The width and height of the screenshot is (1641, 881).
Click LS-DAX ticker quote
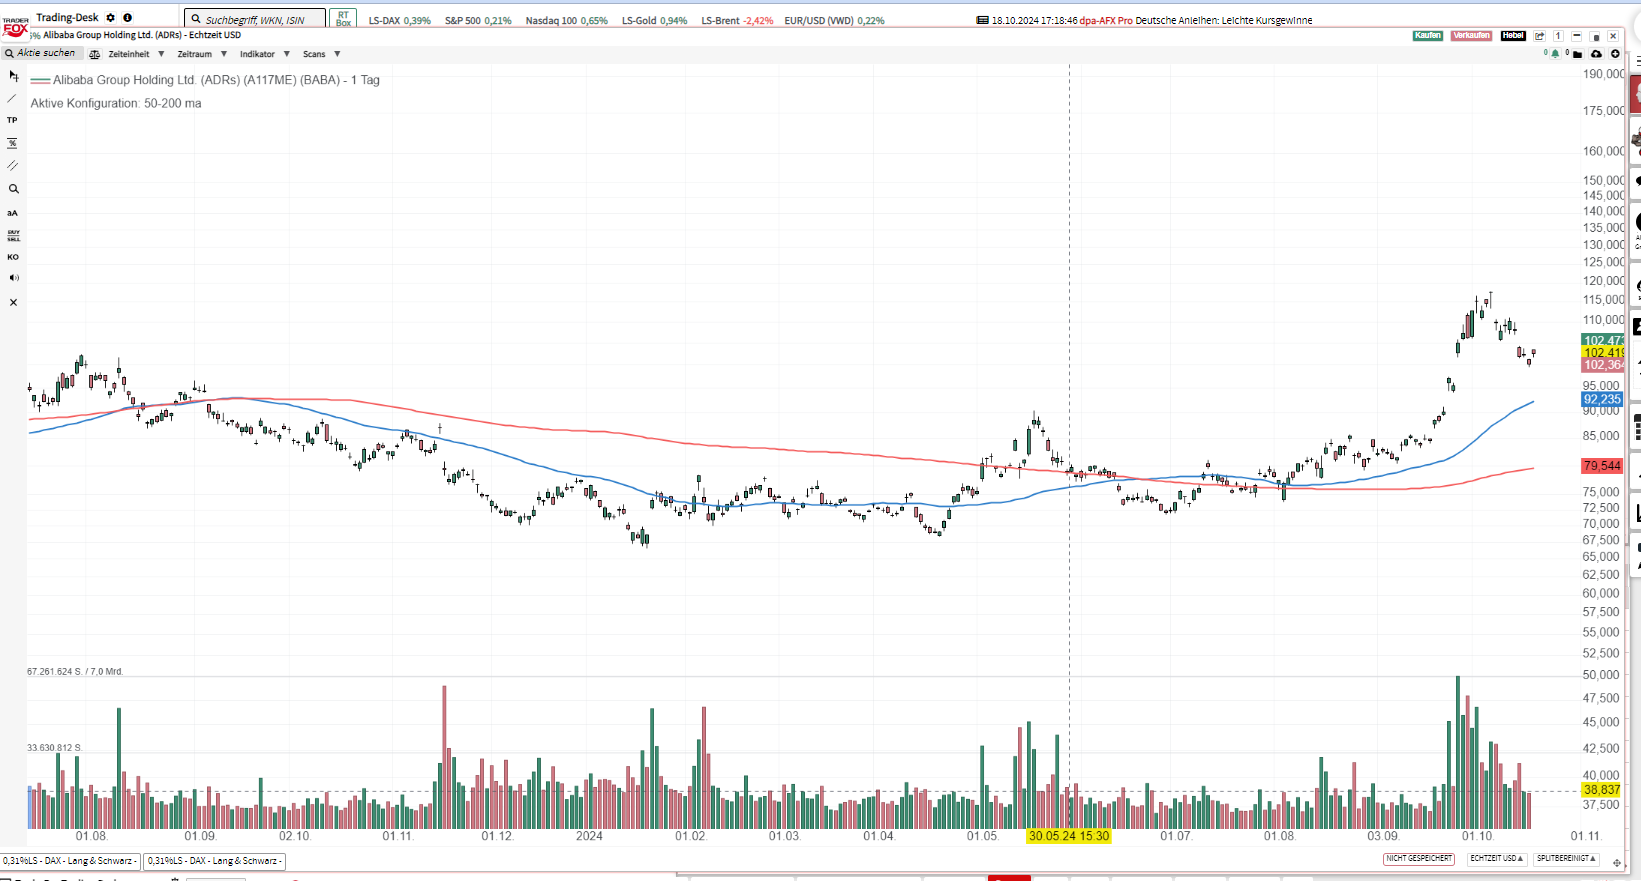(x=399, y=20)
